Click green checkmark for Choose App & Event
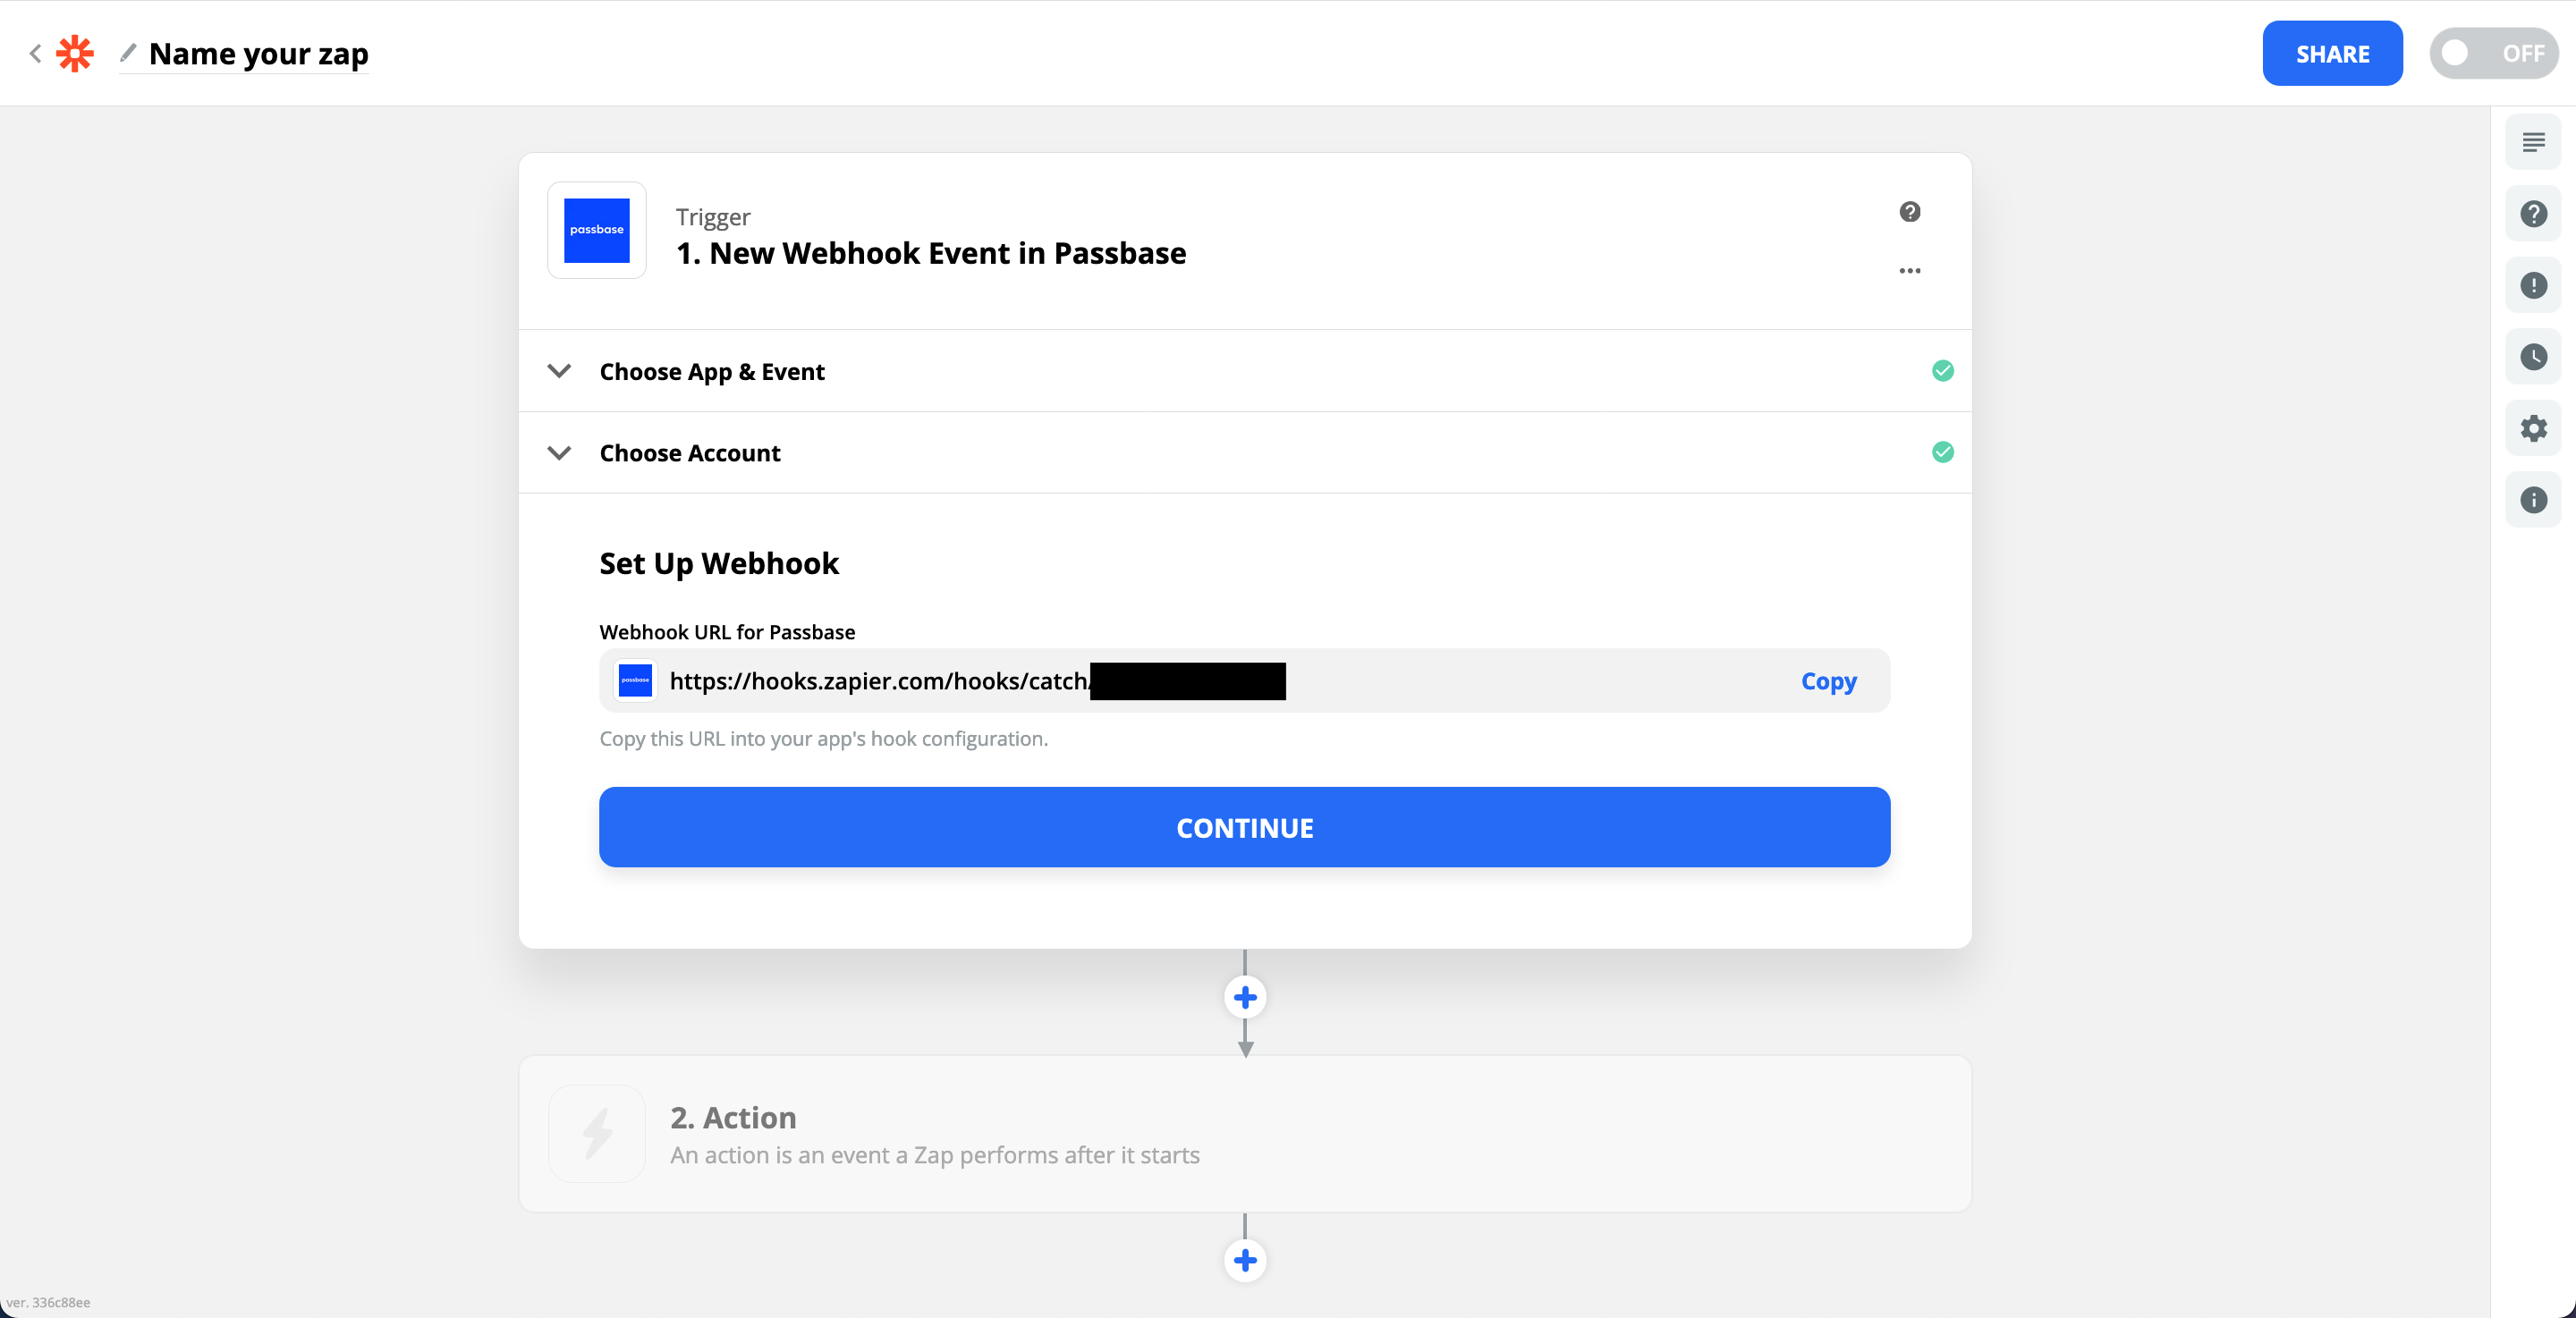 (x=1942, y=371)
